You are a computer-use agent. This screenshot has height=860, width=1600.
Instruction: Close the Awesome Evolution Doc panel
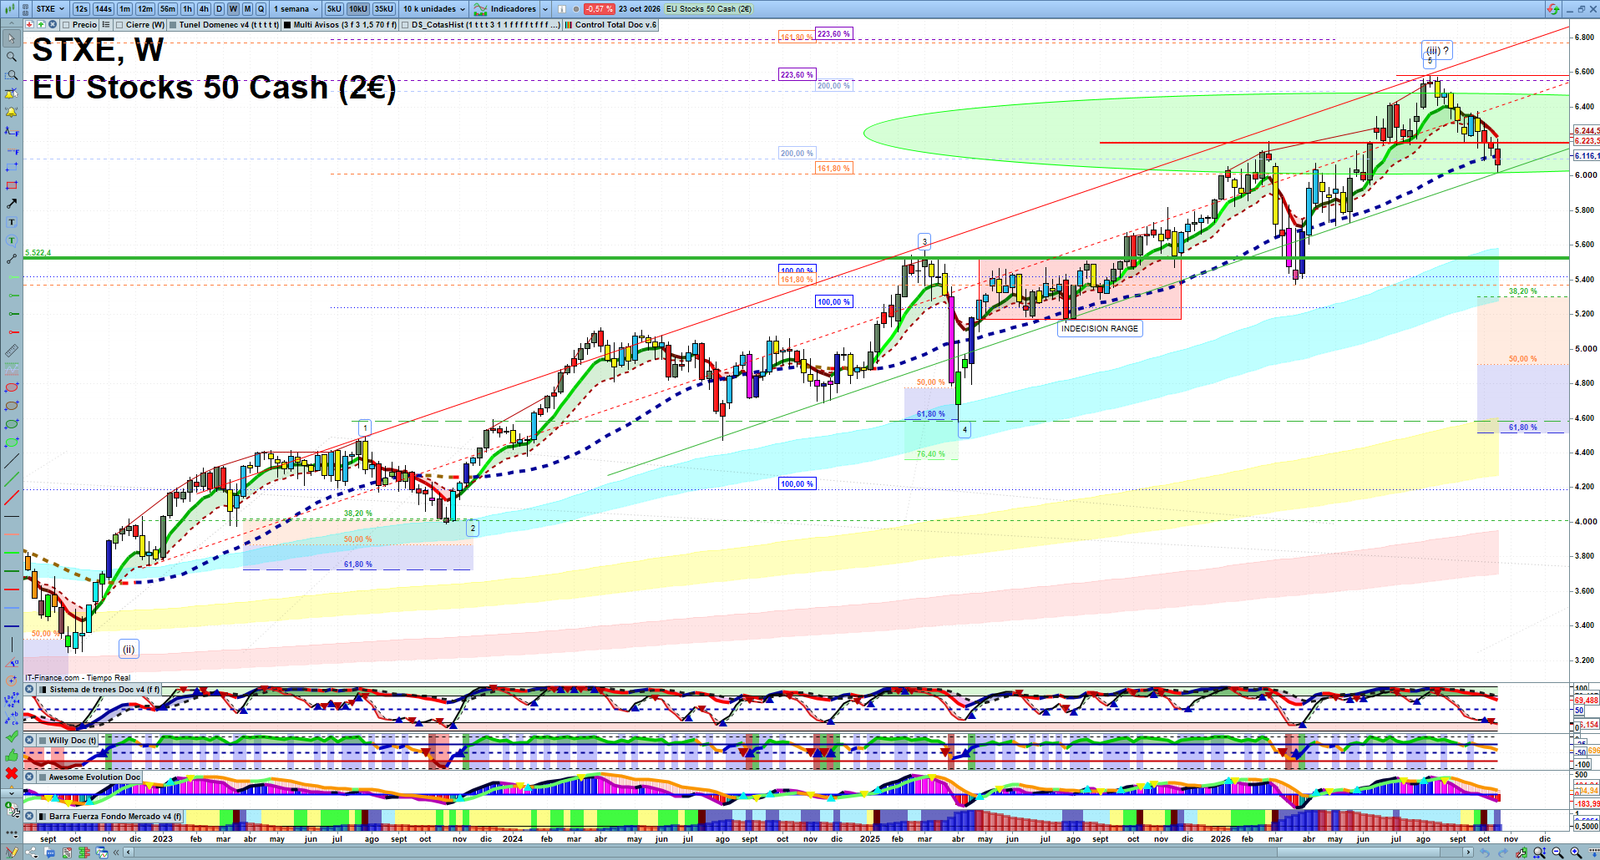[29, 776]
